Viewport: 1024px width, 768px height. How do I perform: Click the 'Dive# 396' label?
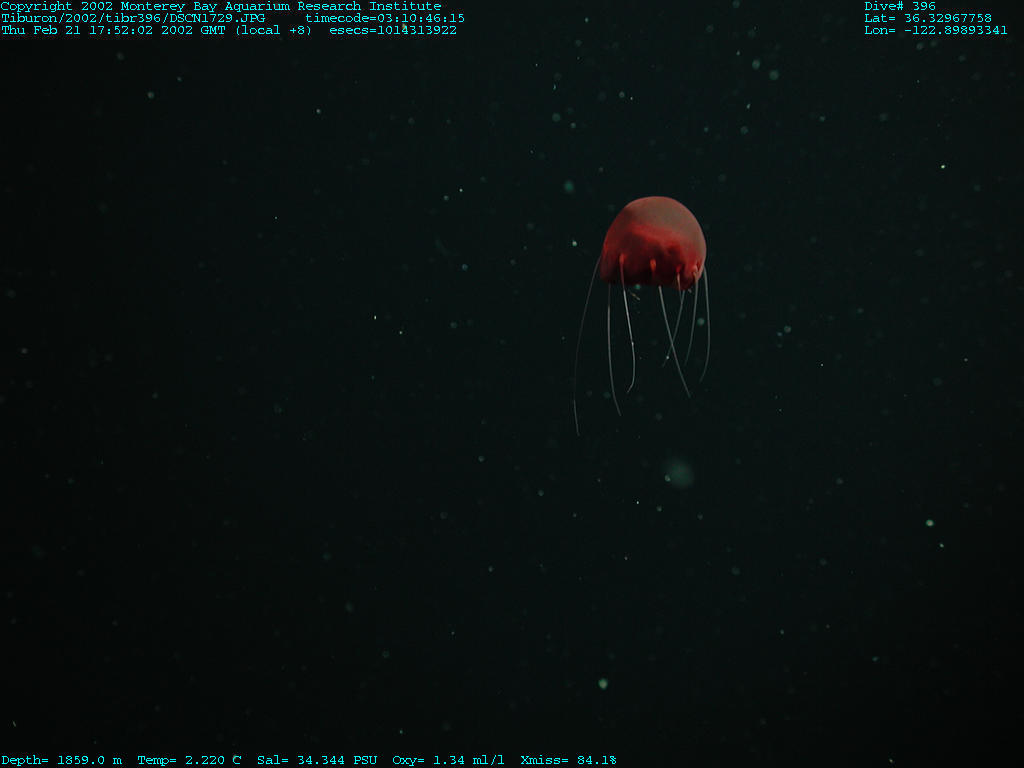tap(899, 7)
